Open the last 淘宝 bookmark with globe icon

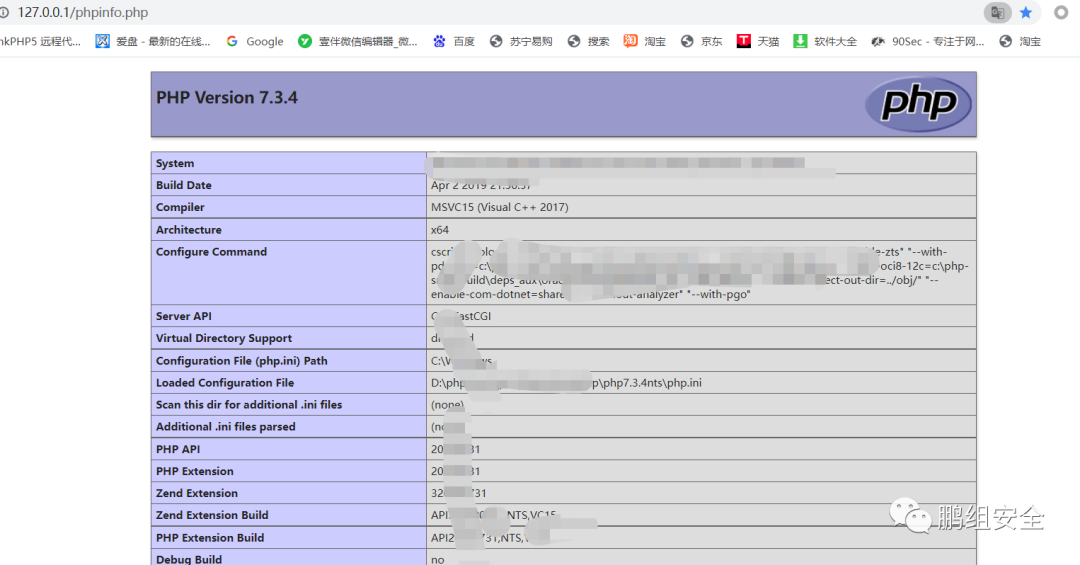click(1020, 41)
